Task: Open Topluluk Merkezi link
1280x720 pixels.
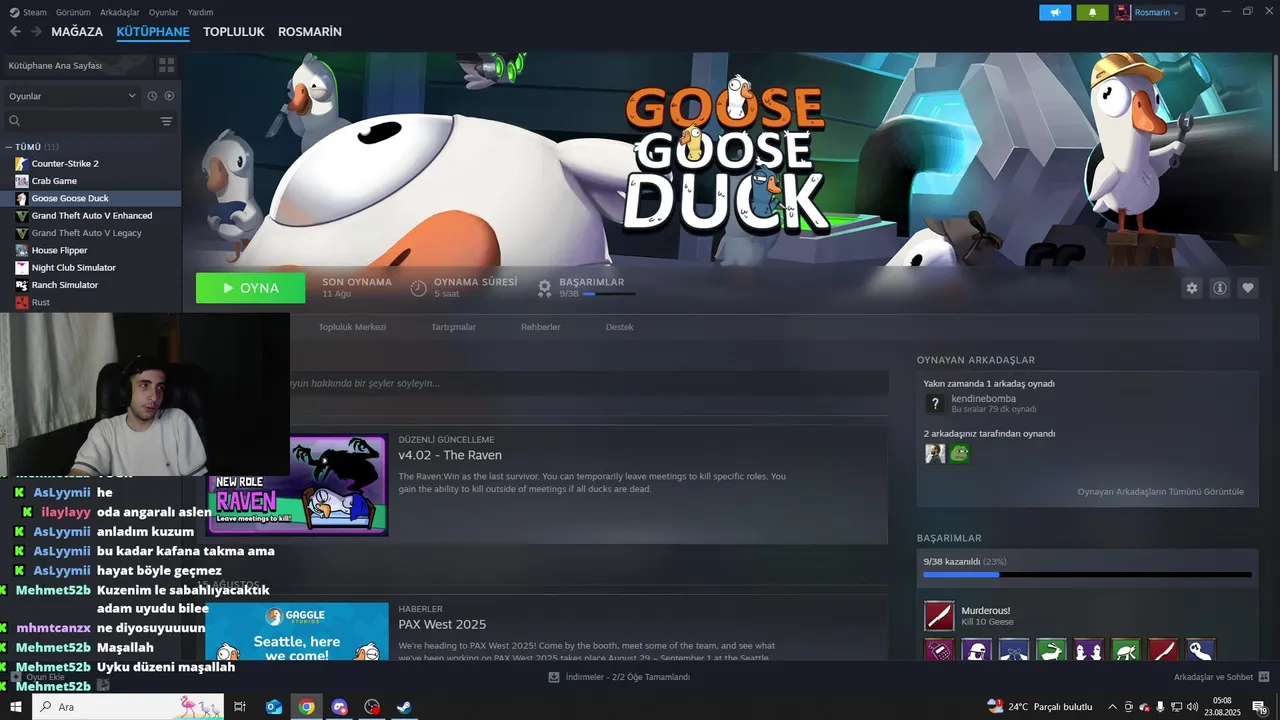Action: tap(352, 327)
